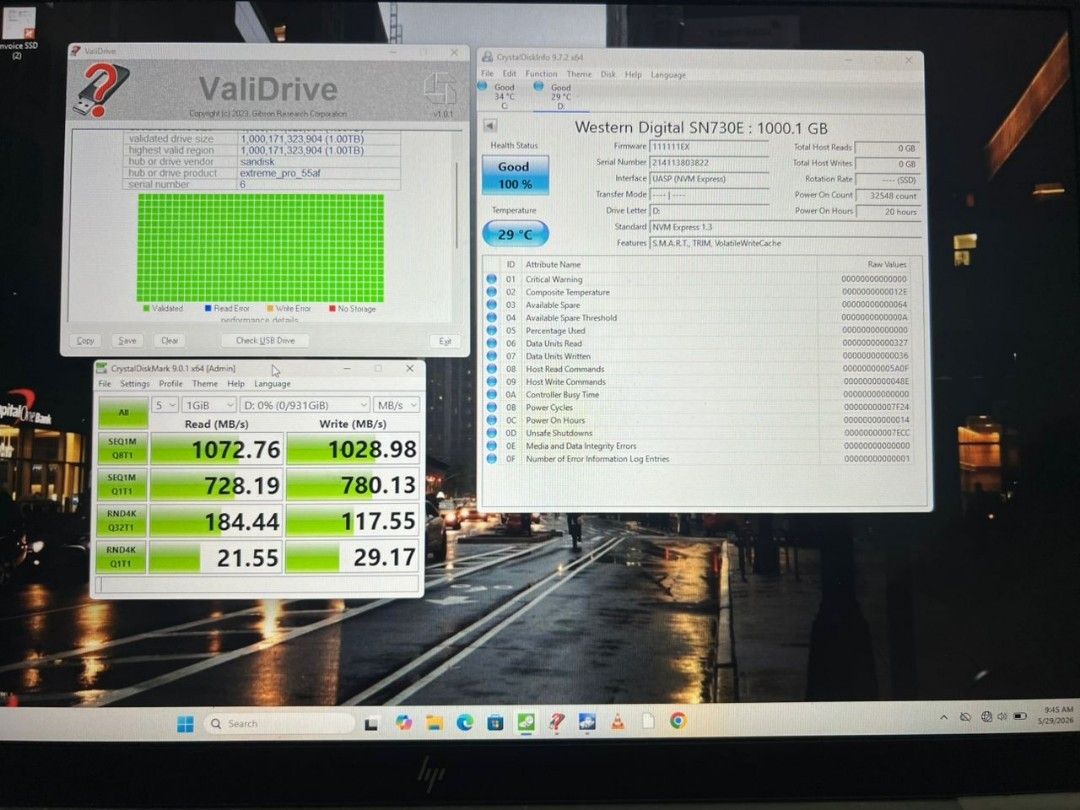Open File Explorer from the taskbar
Screen dimensions: 1080x810
point(434,723)
